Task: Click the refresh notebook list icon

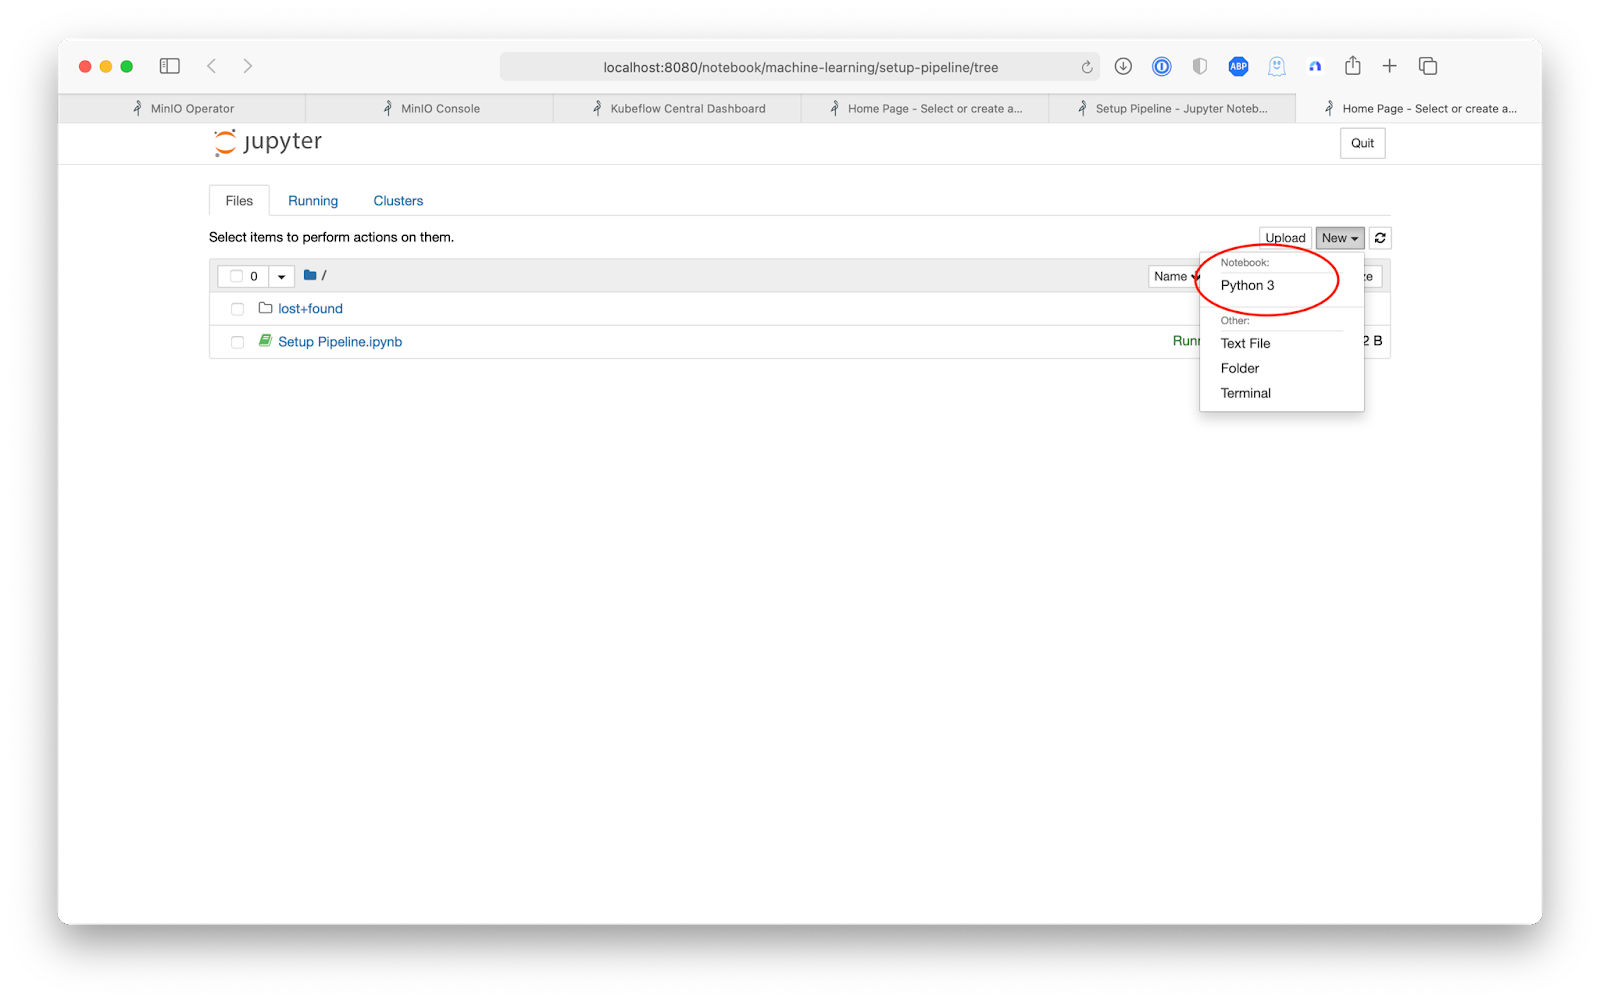Action: [x=1380, y=238]
